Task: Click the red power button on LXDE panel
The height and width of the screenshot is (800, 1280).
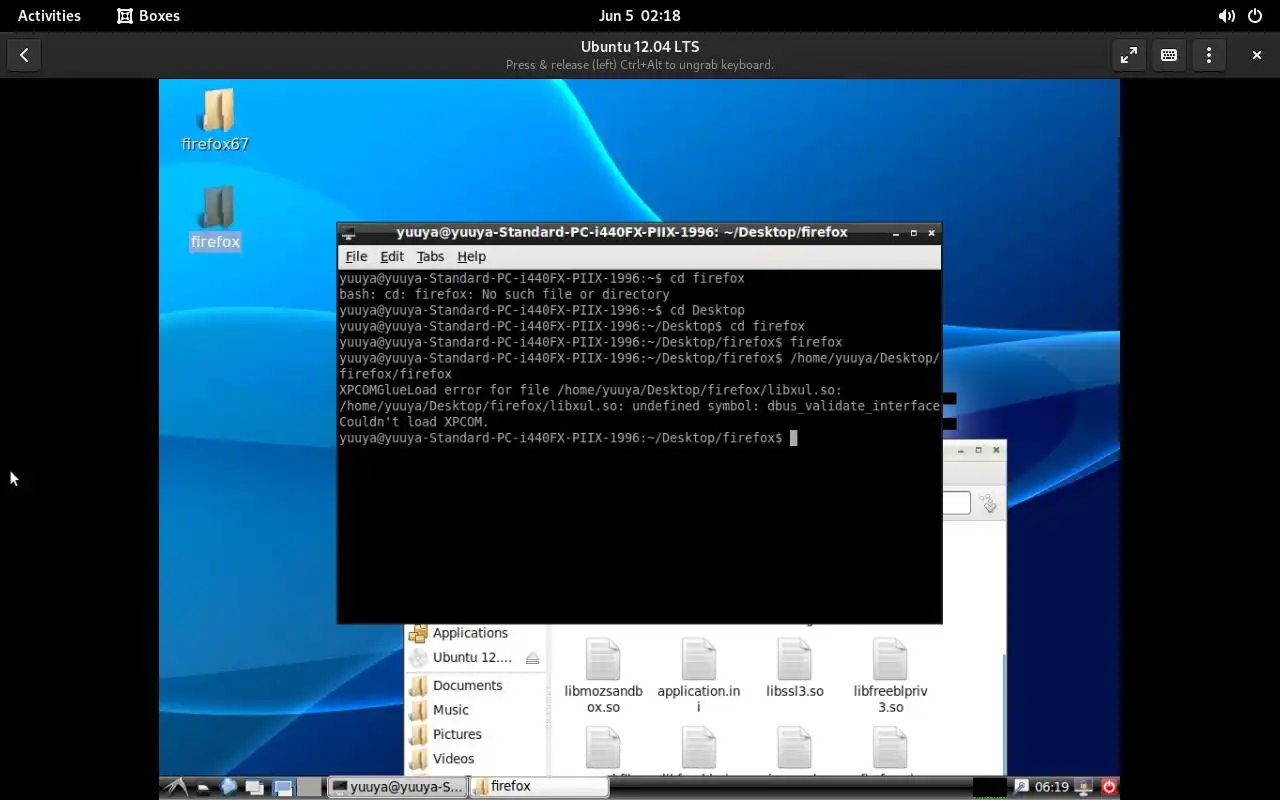Action: click(x=1109, y=787)
